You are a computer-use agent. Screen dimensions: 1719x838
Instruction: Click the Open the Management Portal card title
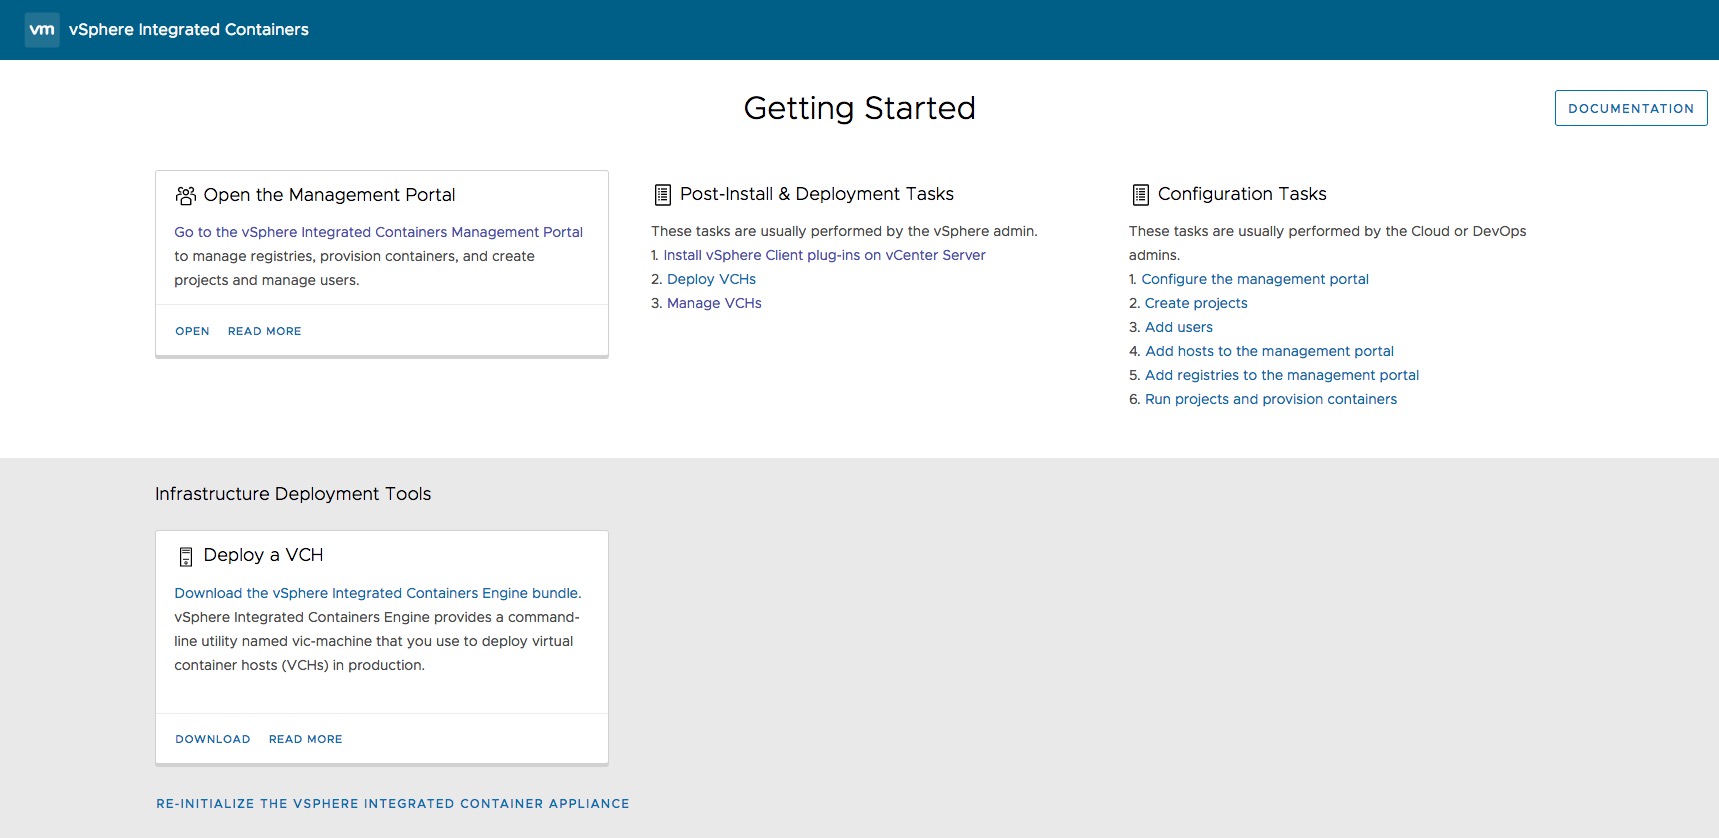point(329,195)
